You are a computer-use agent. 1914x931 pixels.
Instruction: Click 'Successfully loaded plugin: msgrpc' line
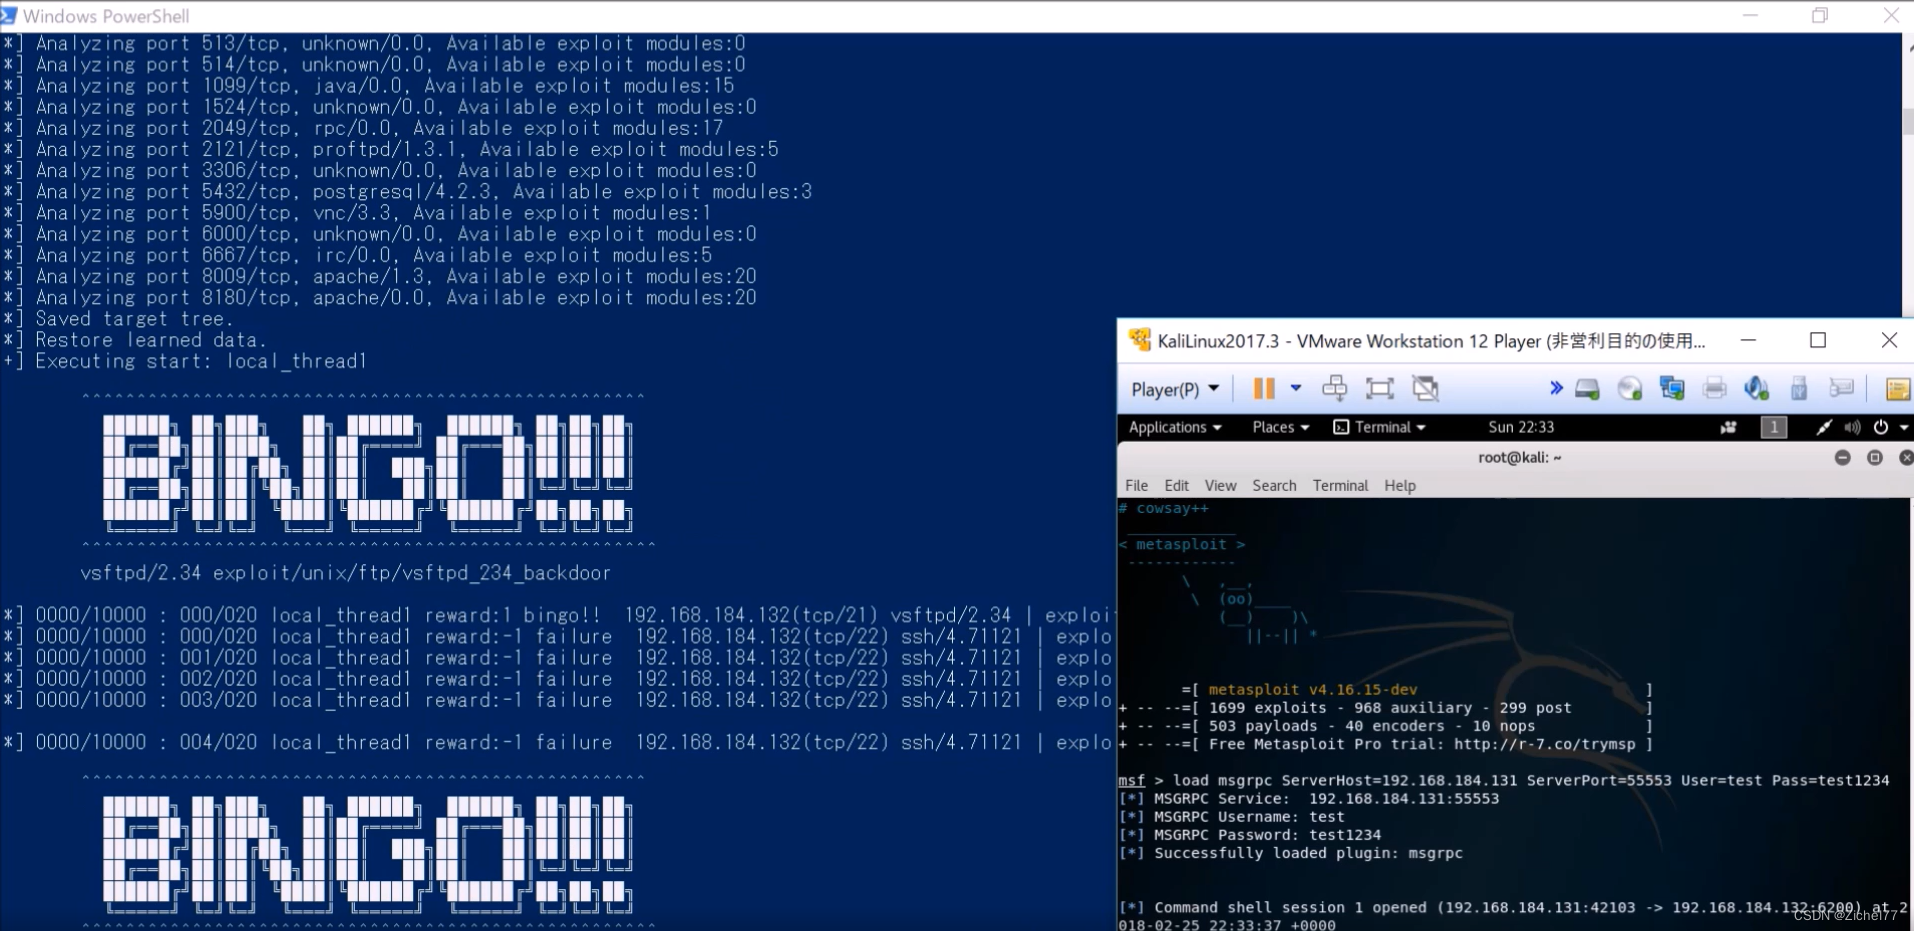pyautogui.click(x=1290, y=853)
